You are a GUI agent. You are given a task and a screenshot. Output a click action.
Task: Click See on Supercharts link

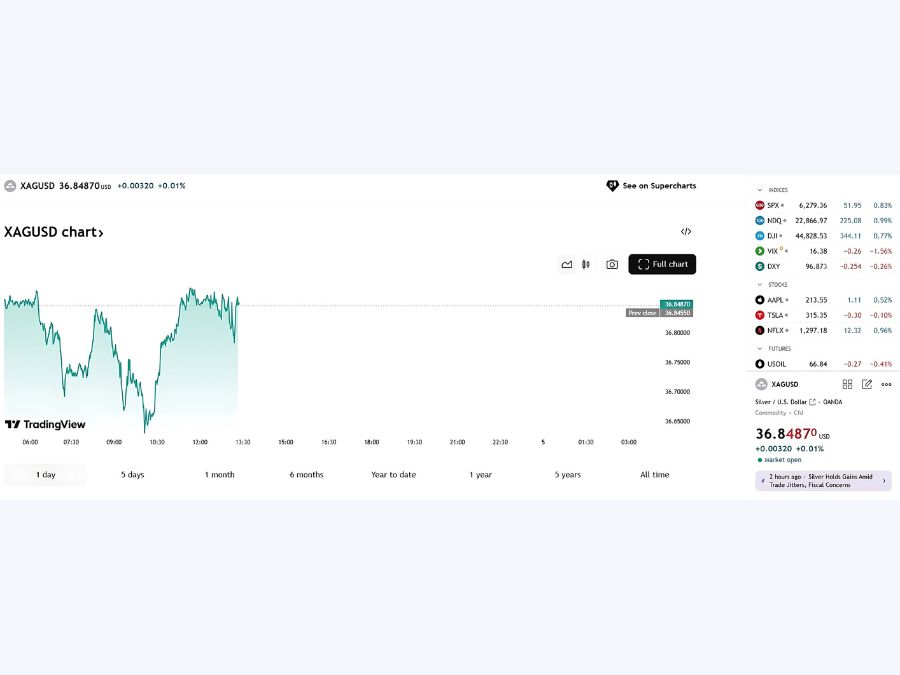coord(651,186)
